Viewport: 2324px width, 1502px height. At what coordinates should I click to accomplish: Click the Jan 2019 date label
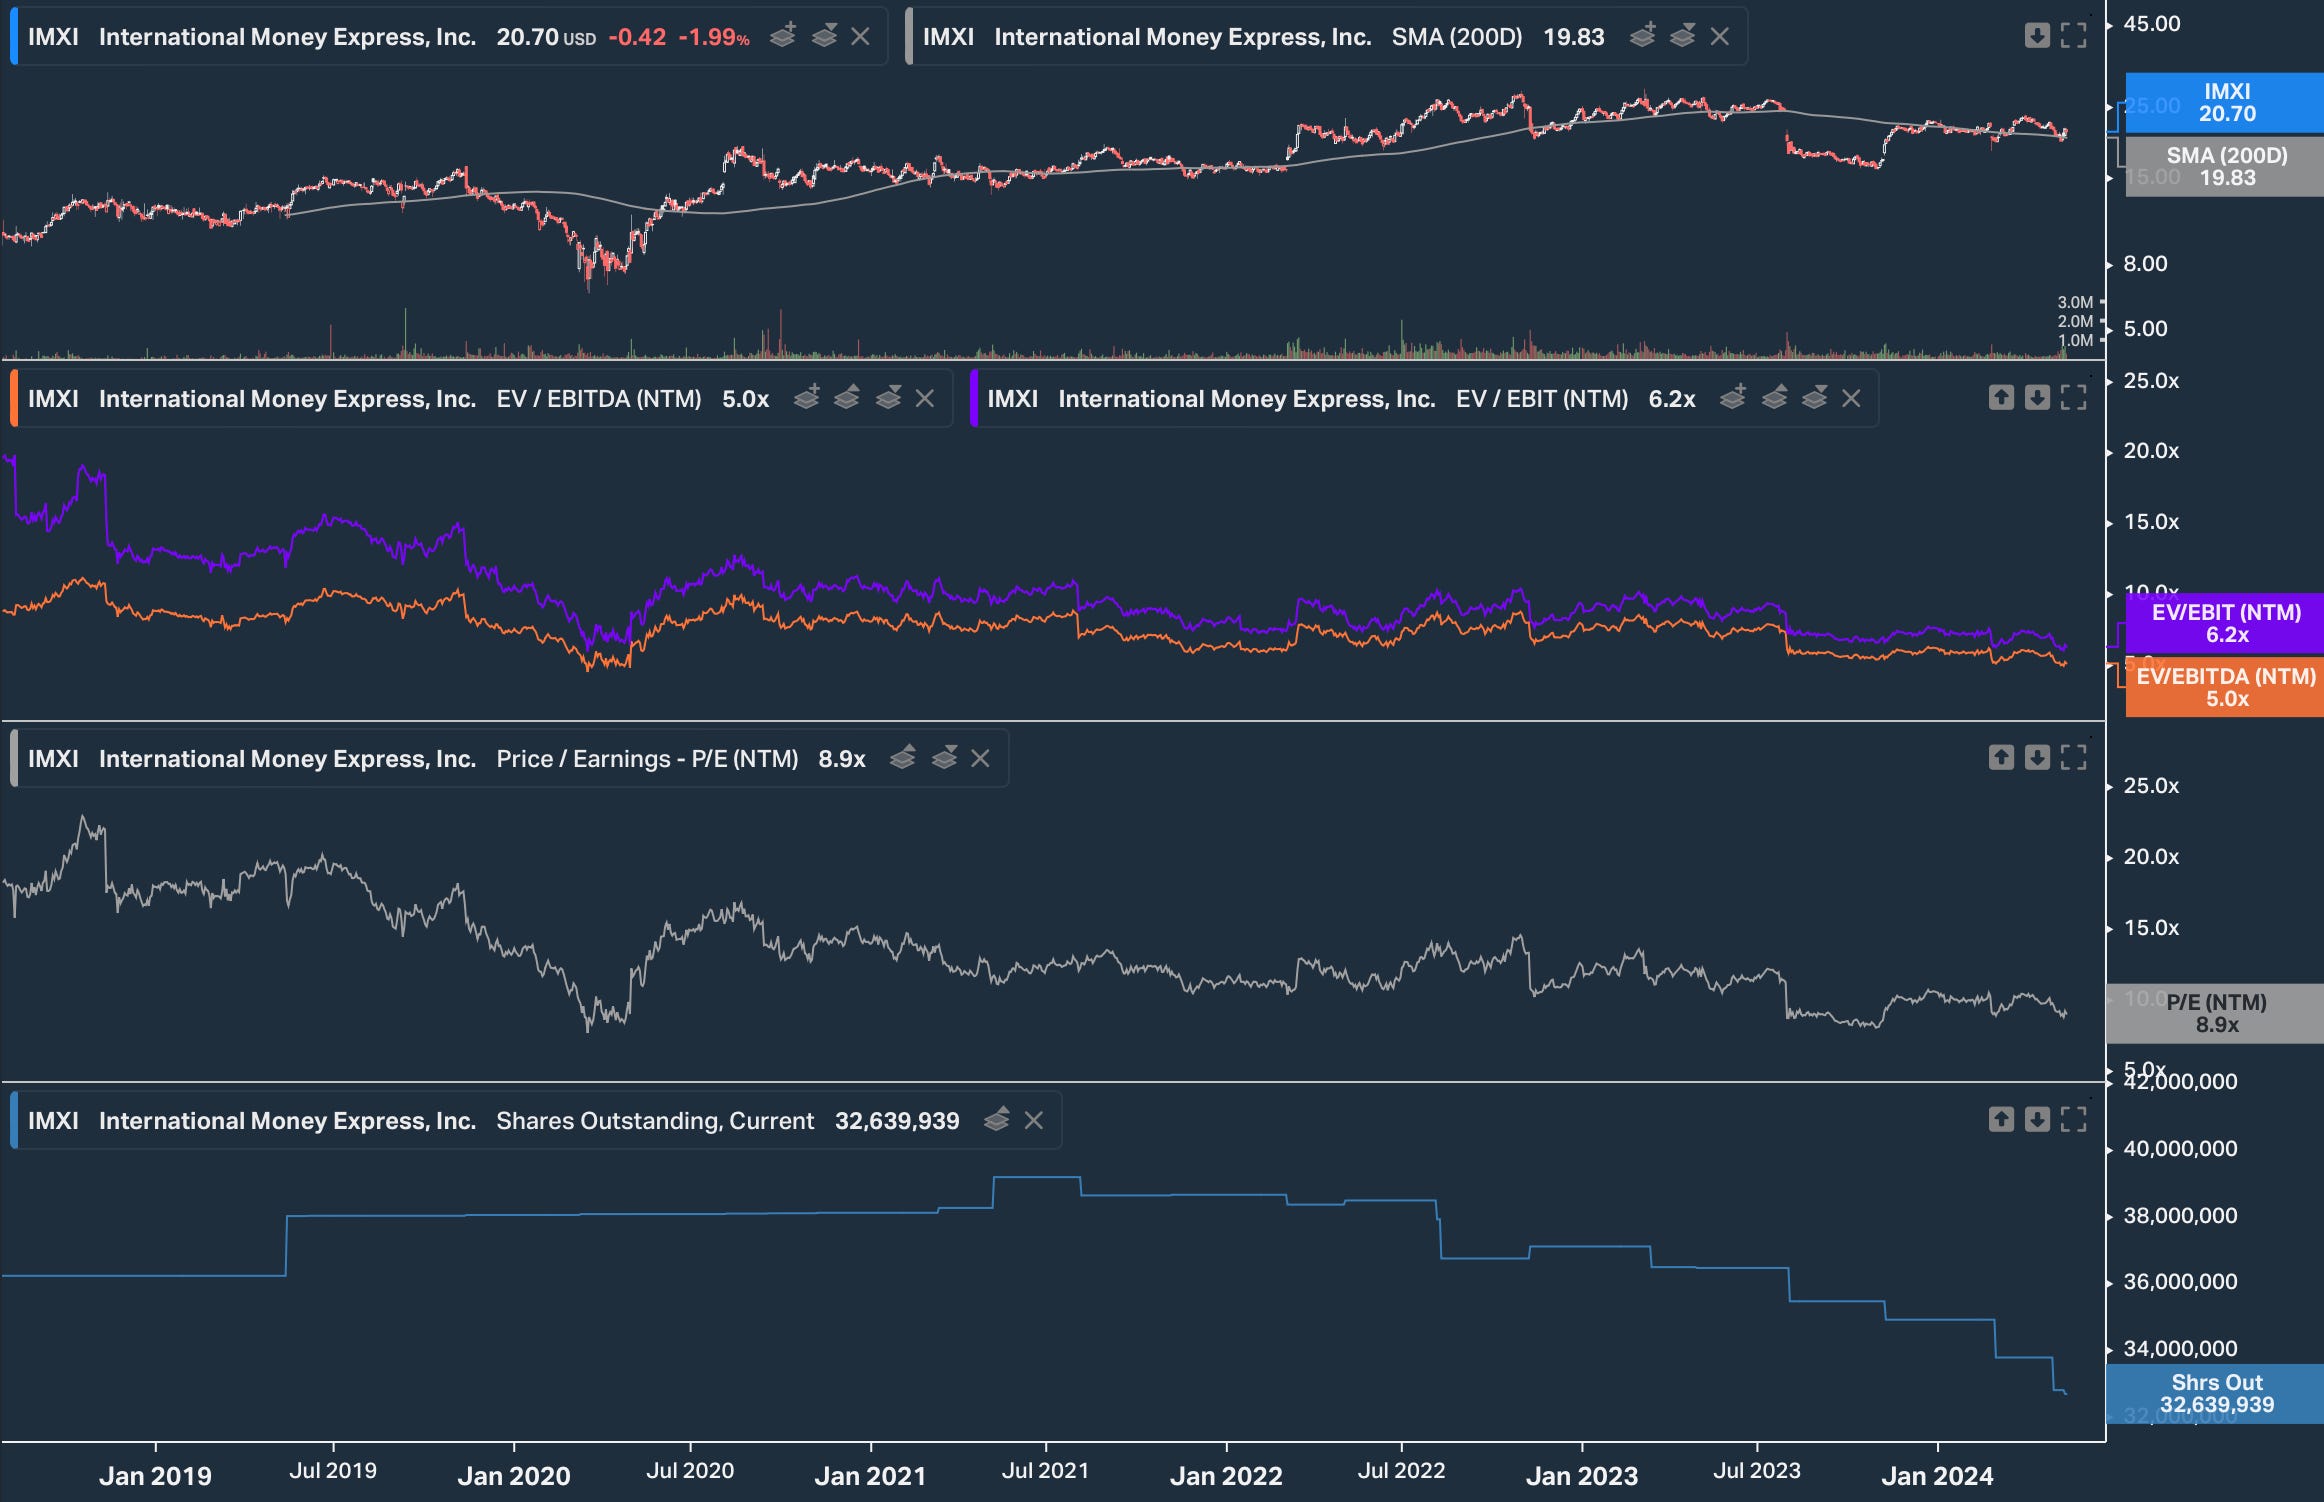155,1476
